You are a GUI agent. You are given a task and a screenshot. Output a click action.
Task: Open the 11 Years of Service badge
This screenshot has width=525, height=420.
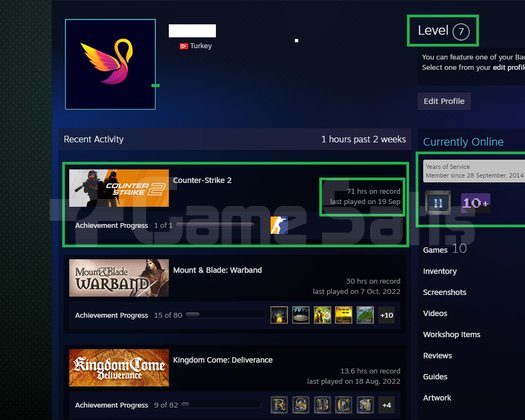pyautogui.click(x=438, y=202)
